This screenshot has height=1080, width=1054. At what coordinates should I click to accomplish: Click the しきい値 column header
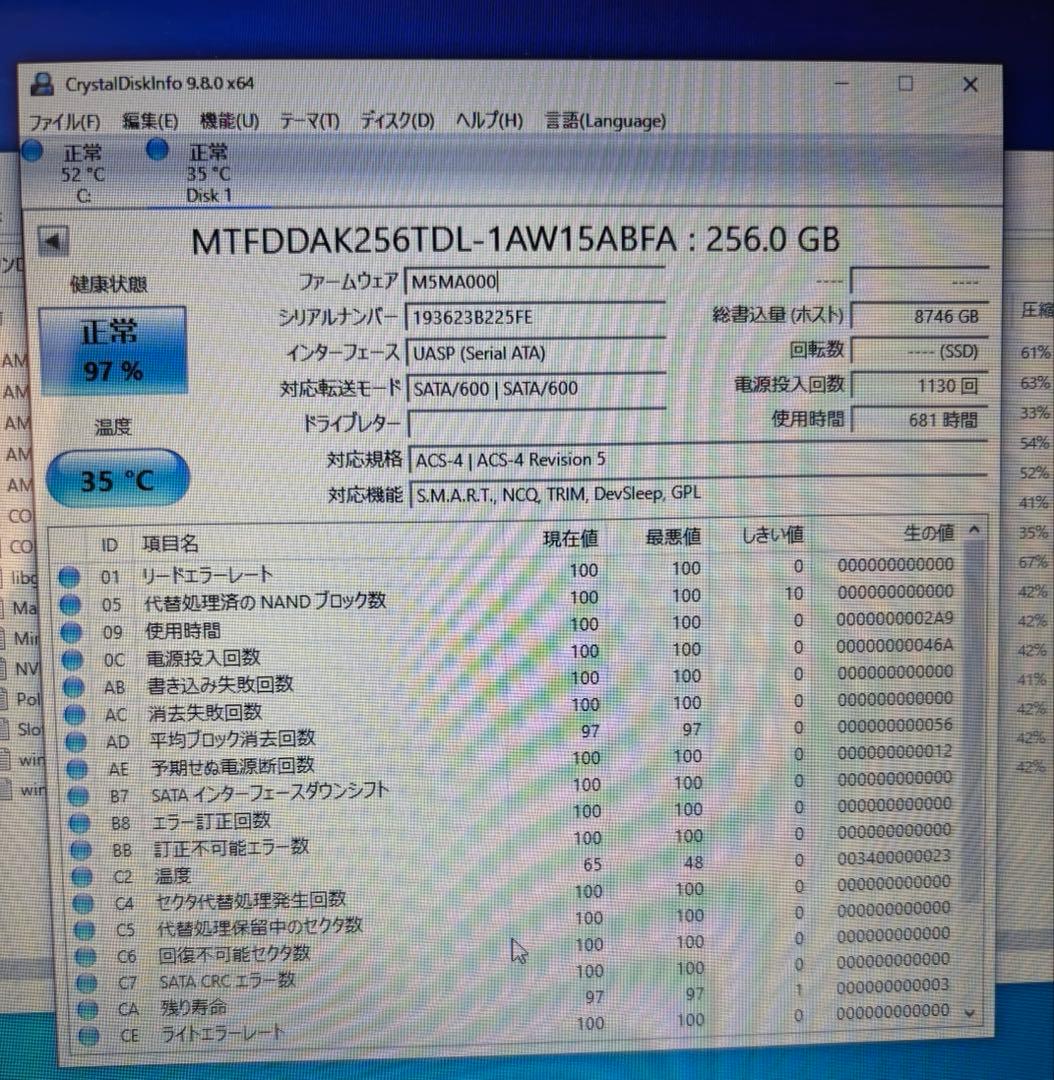click(772, 534)
